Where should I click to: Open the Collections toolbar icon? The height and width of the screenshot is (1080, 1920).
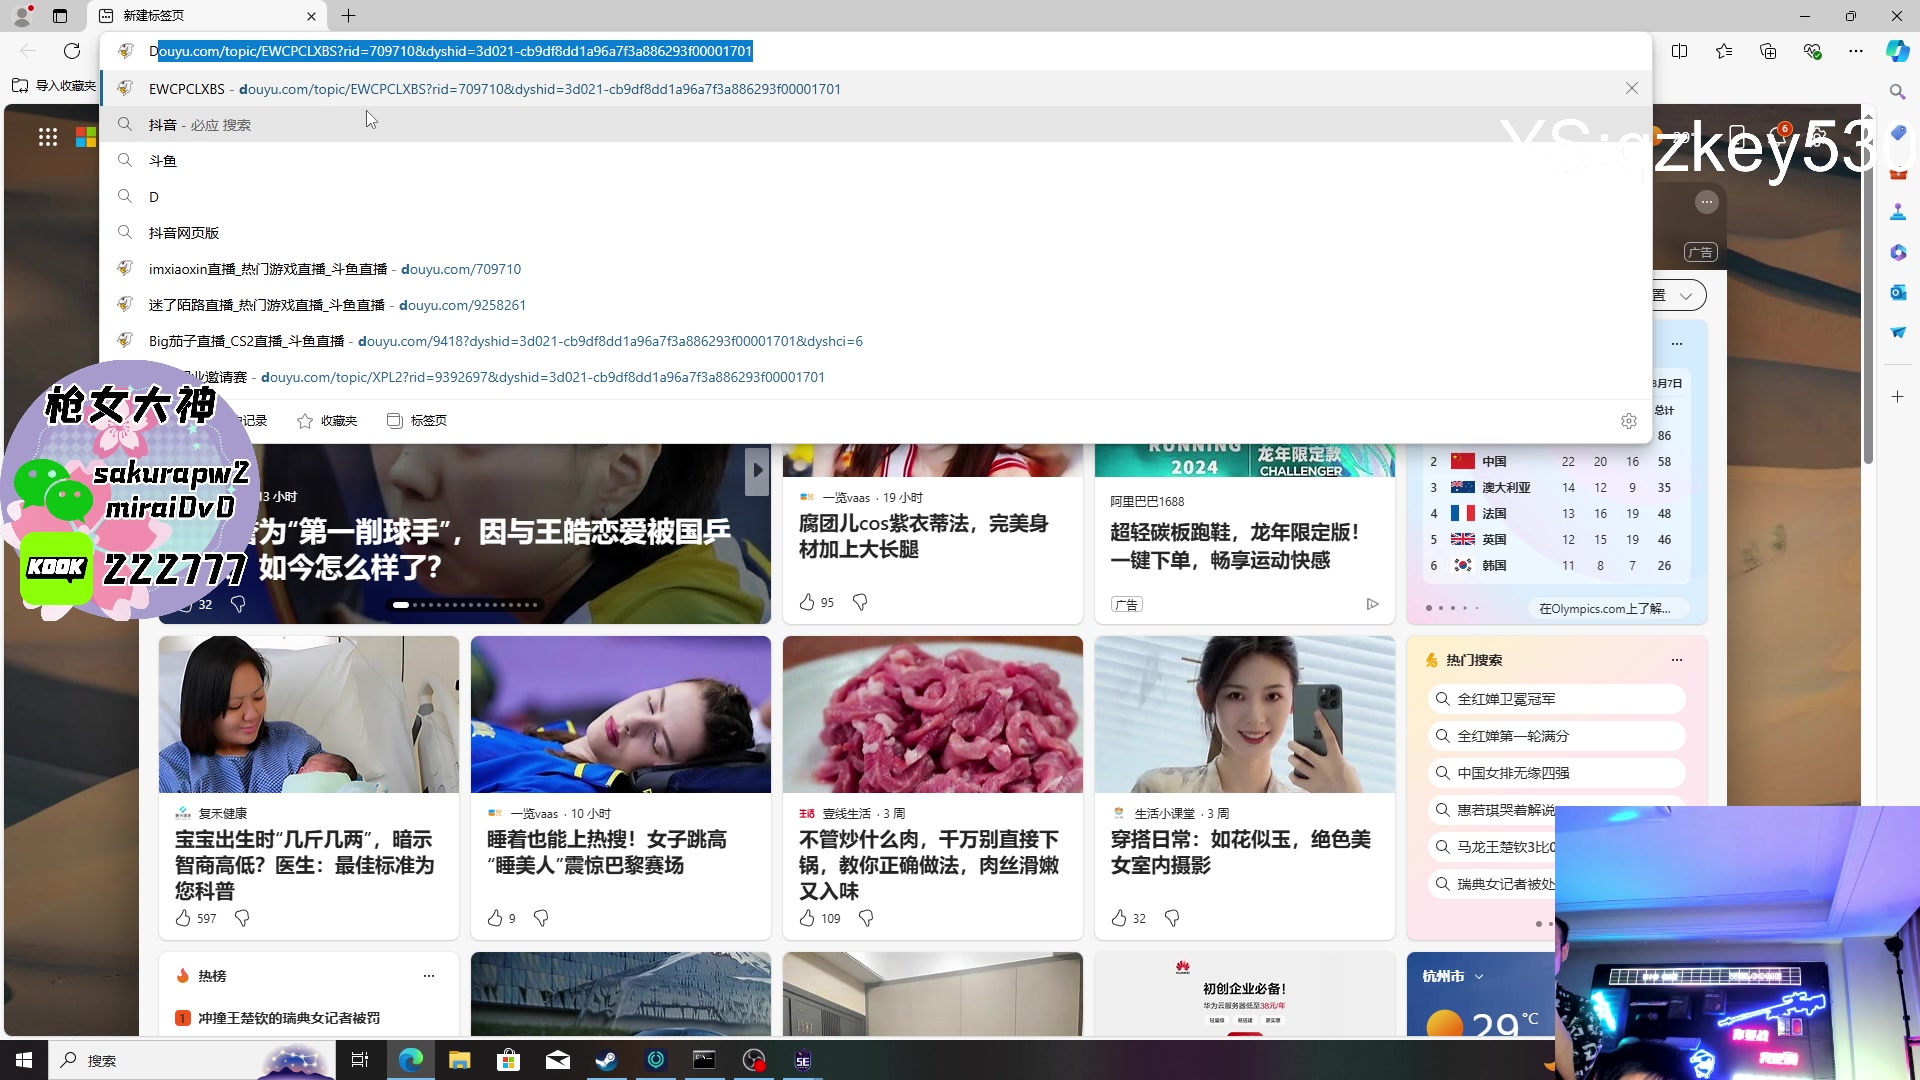(x=1768, y=51)
